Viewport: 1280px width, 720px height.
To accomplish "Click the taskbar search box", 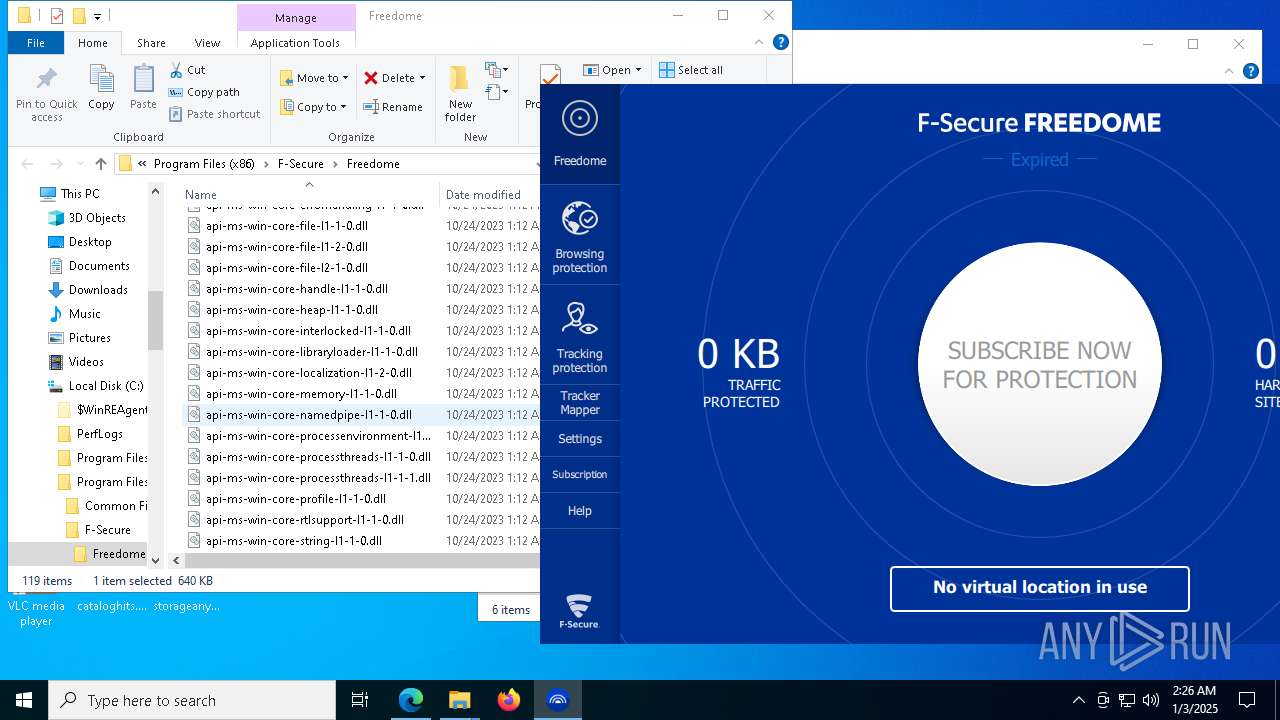I will click(x=192, y=700).
